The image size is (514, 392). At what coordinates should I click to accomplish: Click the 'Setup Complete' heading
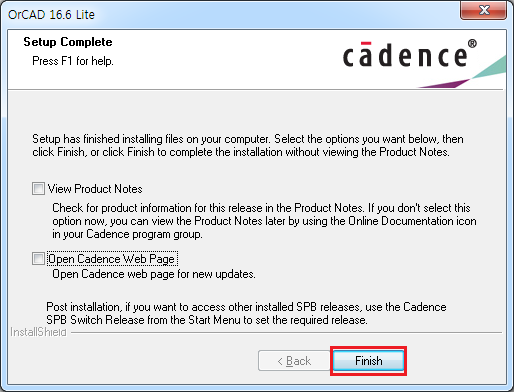pos(68,42)
